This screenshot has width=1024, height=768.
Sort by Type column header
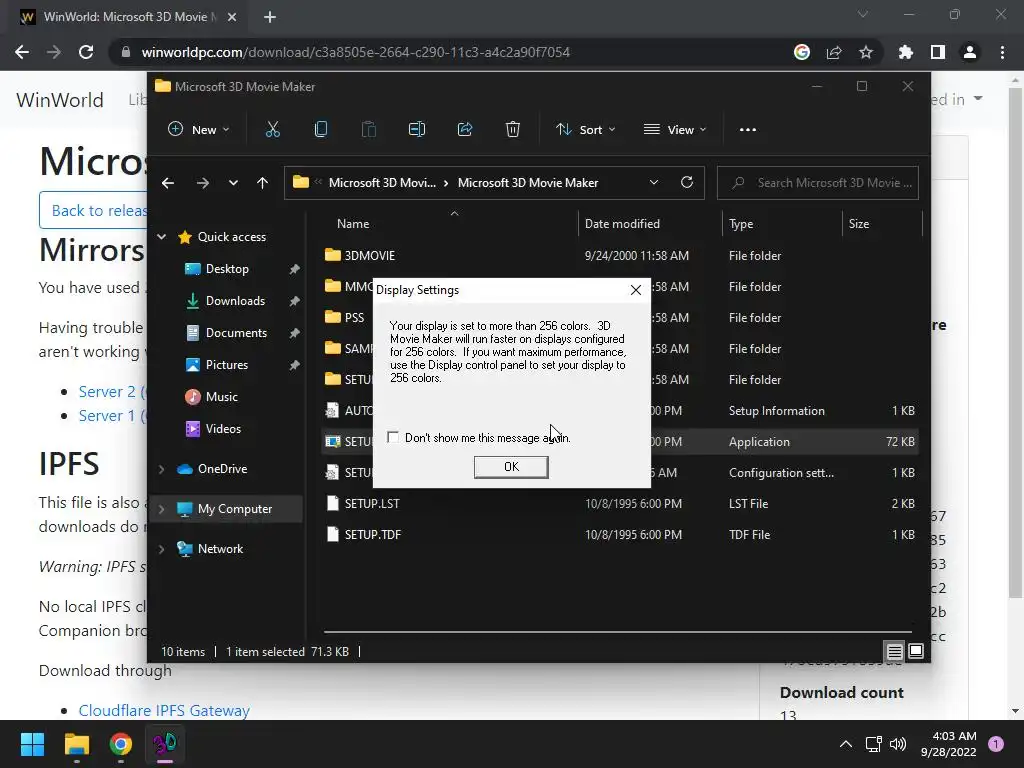point(741,223)
